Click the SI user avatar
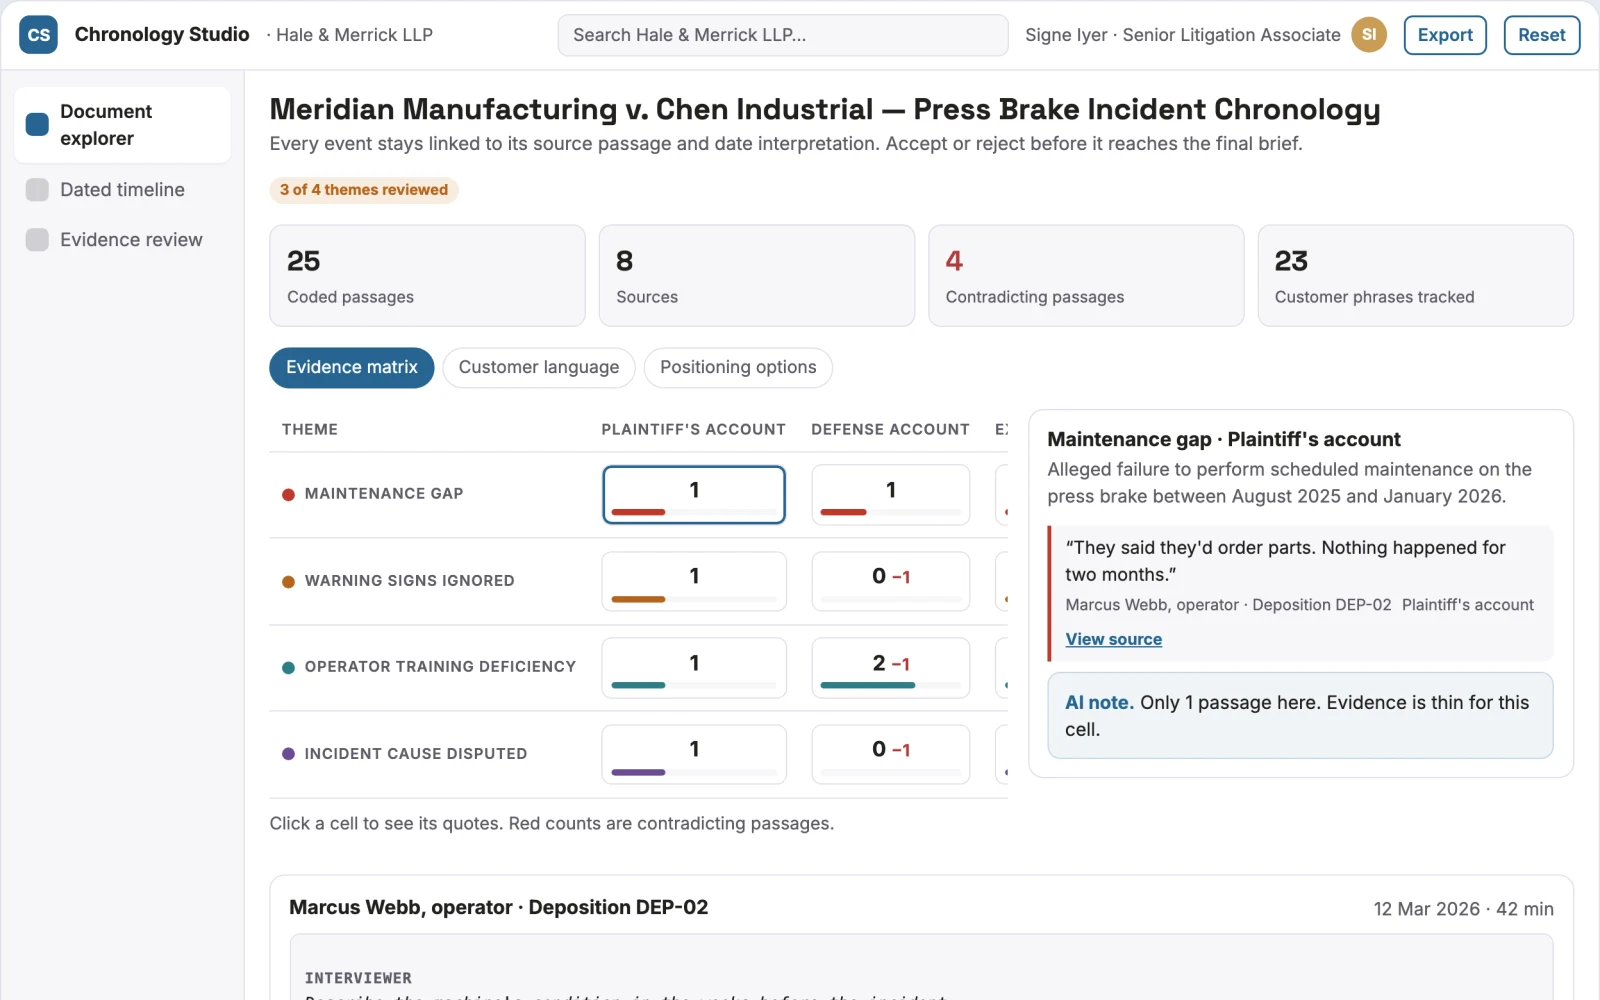The image size is (1600, 1000). click(1369, 35)
